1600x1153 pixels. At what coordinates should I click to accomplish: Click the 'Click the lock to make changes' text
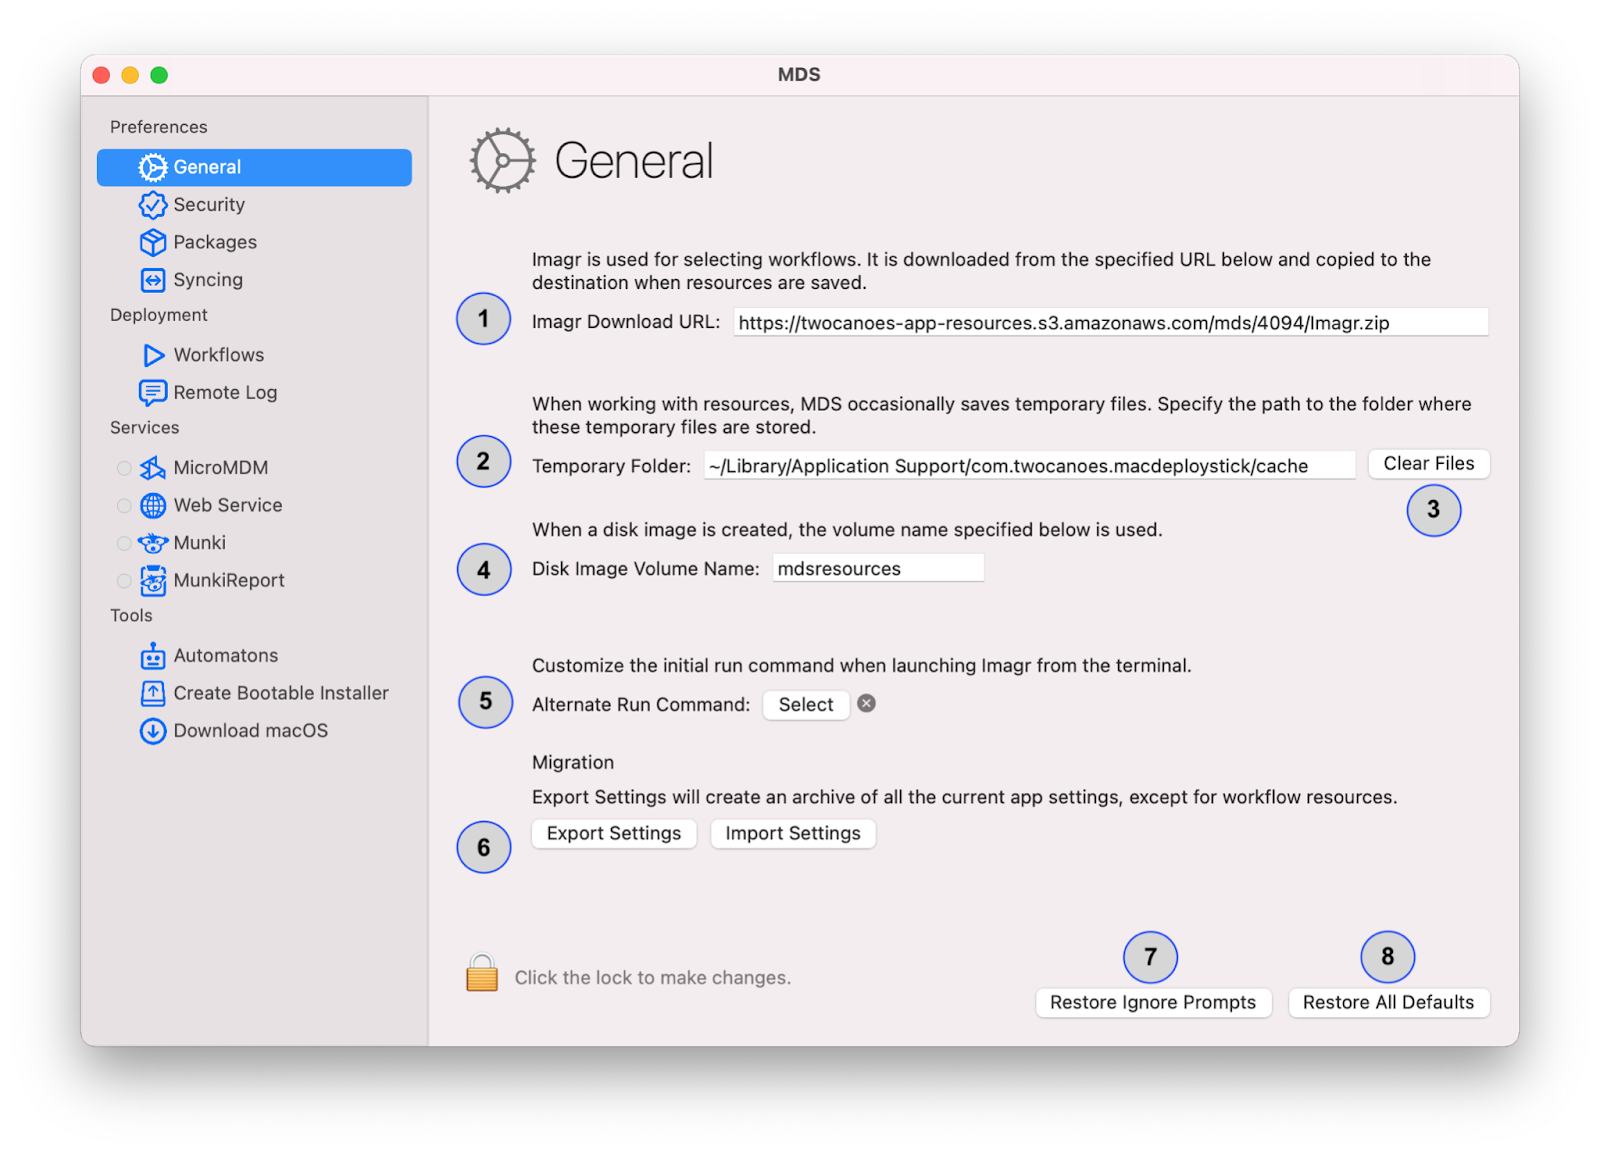tap(652, 978)
